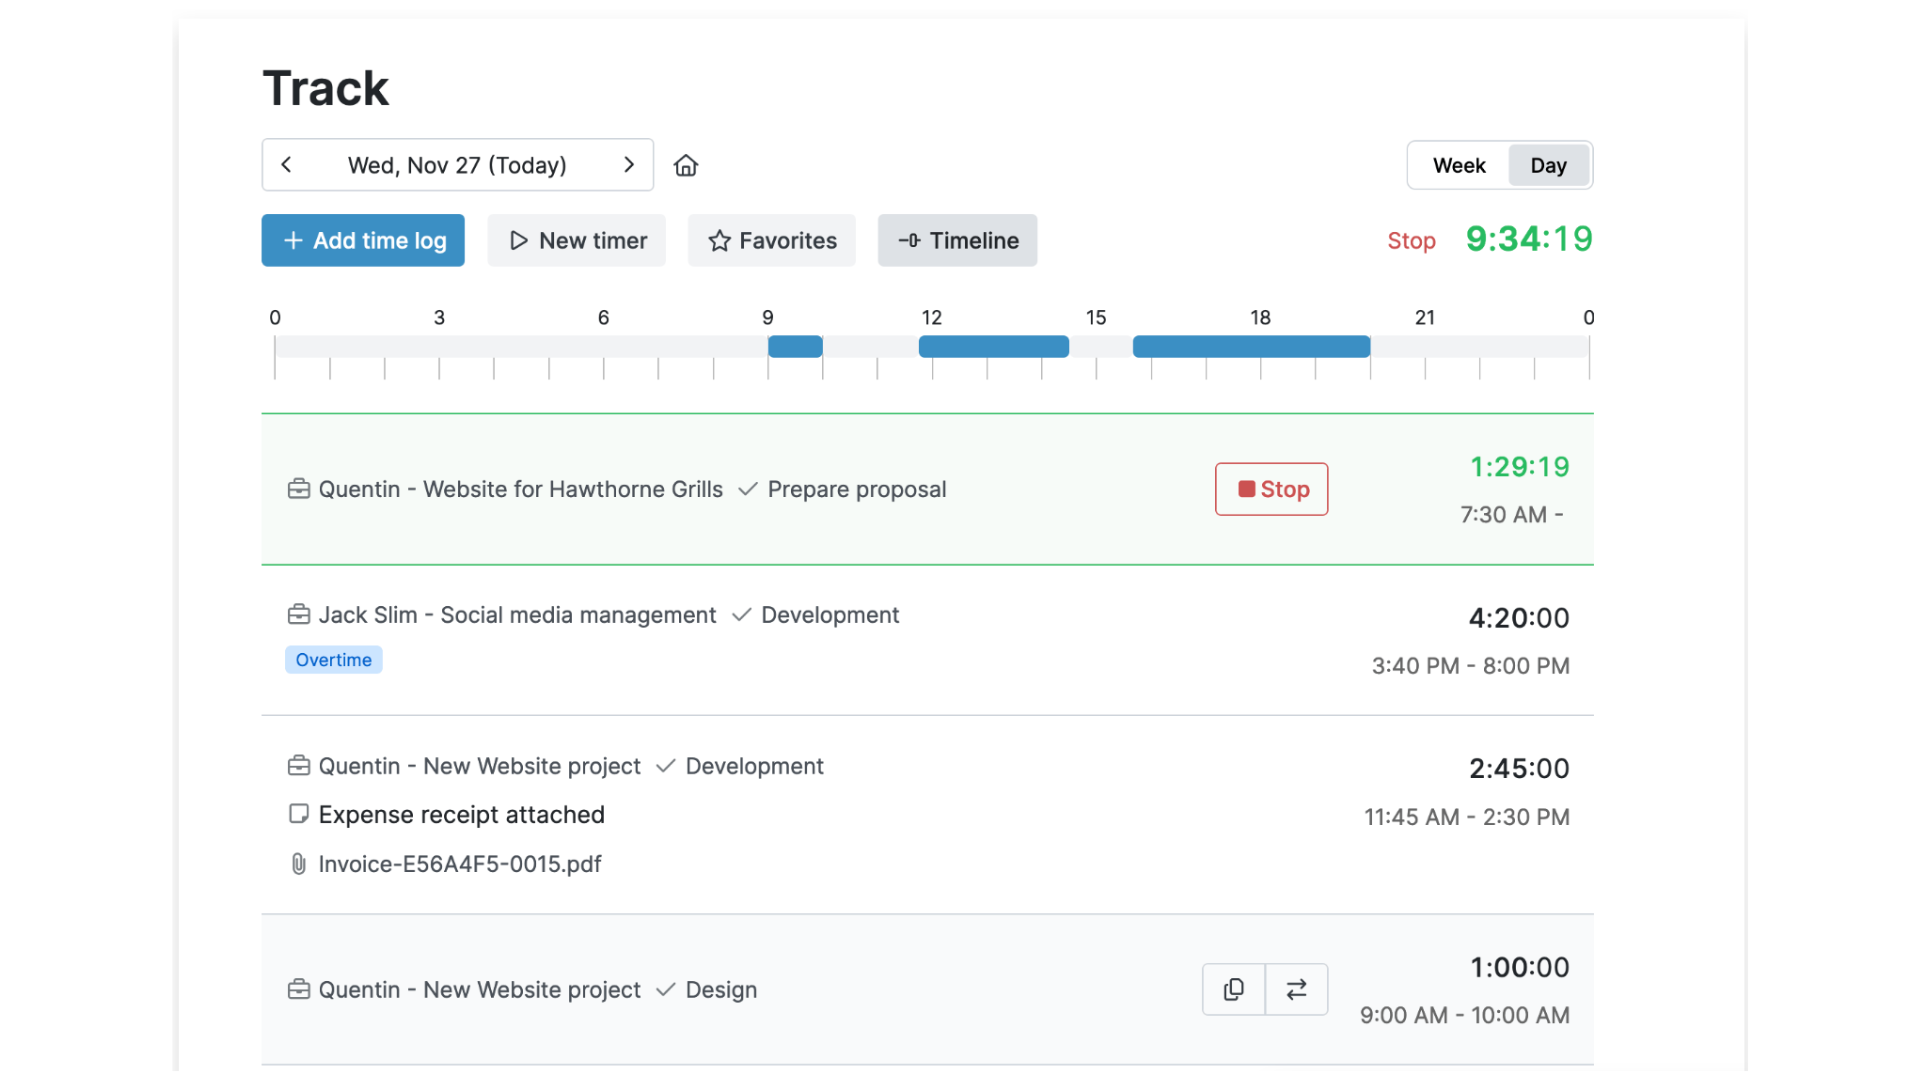Open the date picker showing Wed, Nov 27 (Today)
The height and width of the screenshot is (1080, 1920).
pos(457,165)
